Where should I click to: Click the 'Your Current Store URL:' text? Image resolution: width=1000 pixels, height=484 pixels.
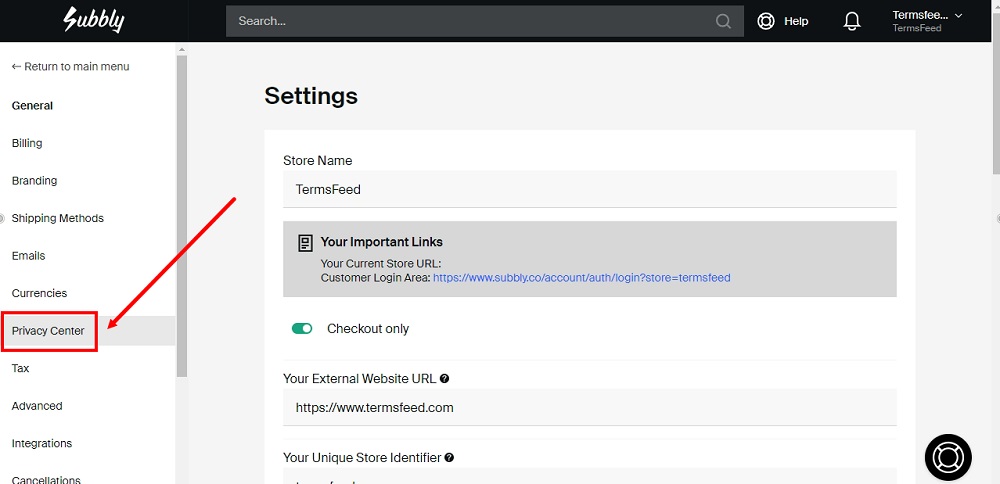point(381,264)
